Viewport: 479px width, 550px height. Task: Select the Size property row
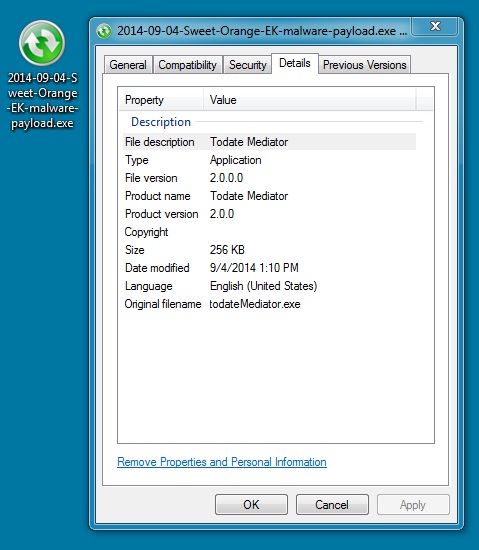coord(269,250)
